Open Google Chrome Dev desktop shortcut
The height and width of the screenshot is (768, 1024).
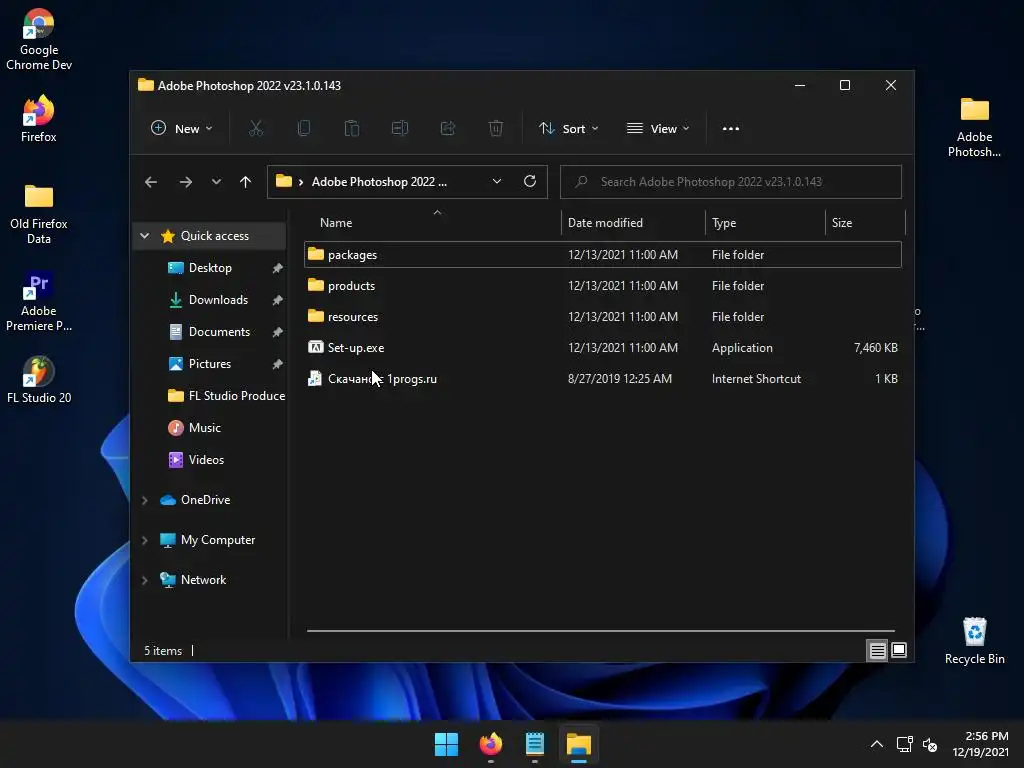[39, 39]
